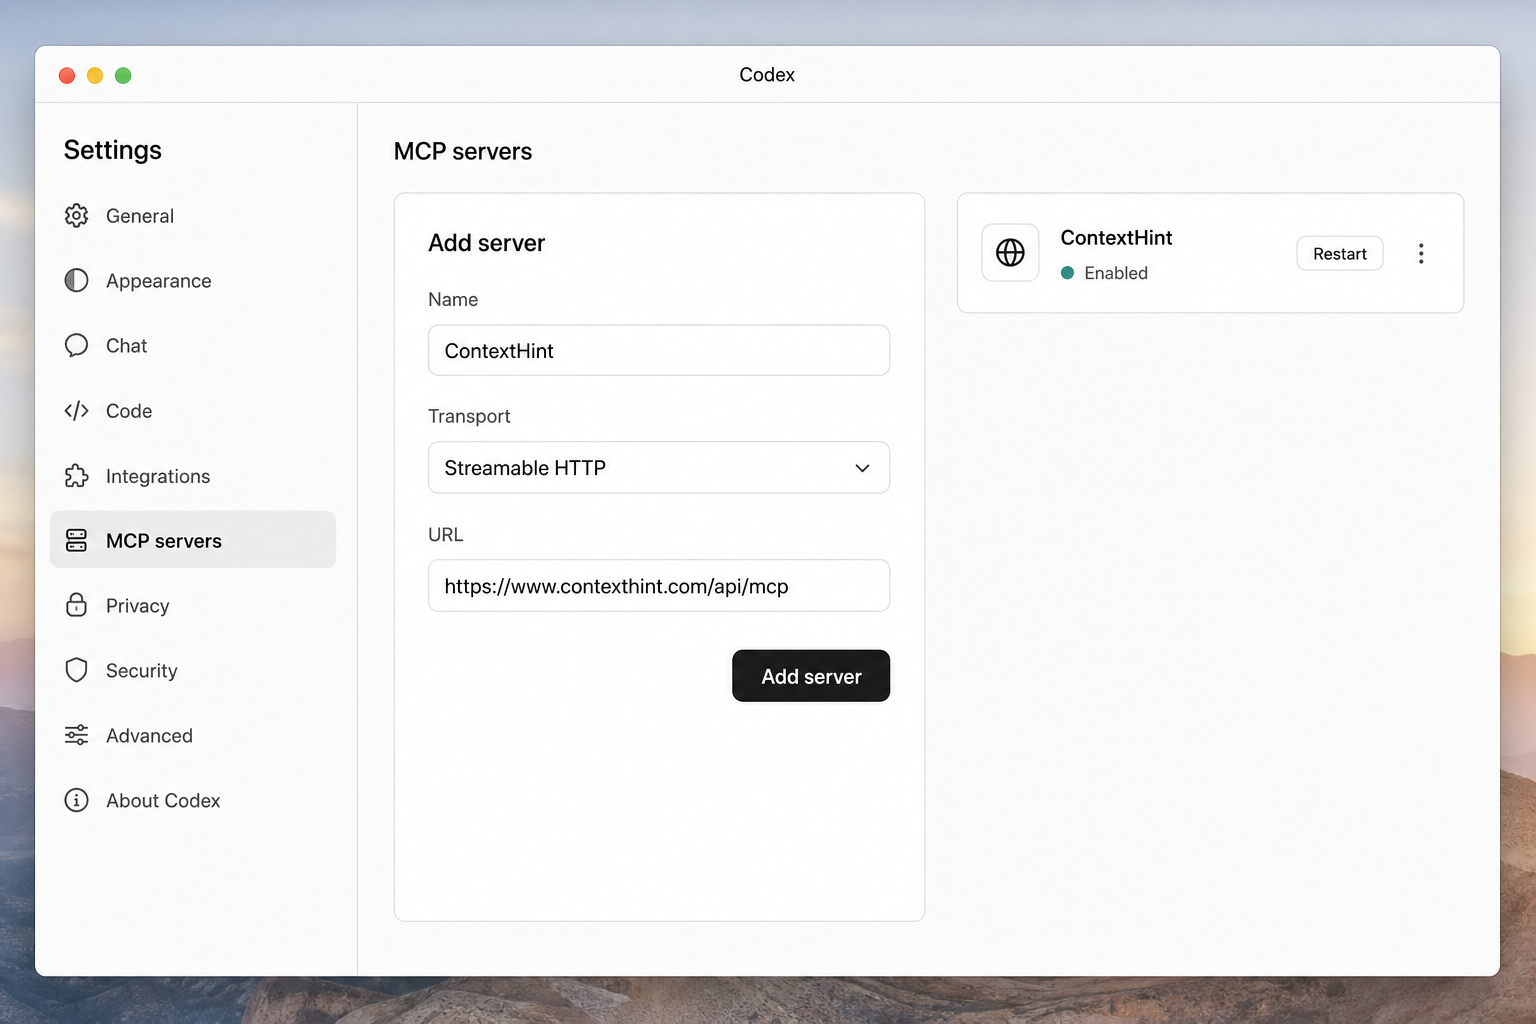Click the ContextHint server card title
The image size is (1536, 1024).
tap(1116, 238)
